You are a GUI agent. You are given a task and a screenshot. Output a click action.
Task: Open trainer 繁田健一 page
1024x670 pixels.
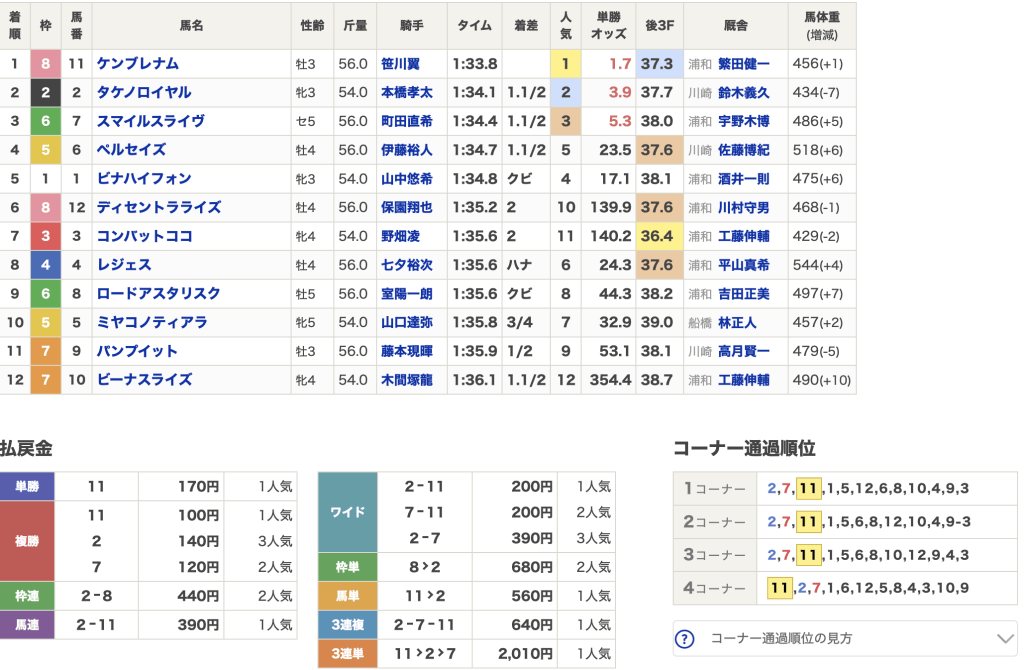[744, 64]
